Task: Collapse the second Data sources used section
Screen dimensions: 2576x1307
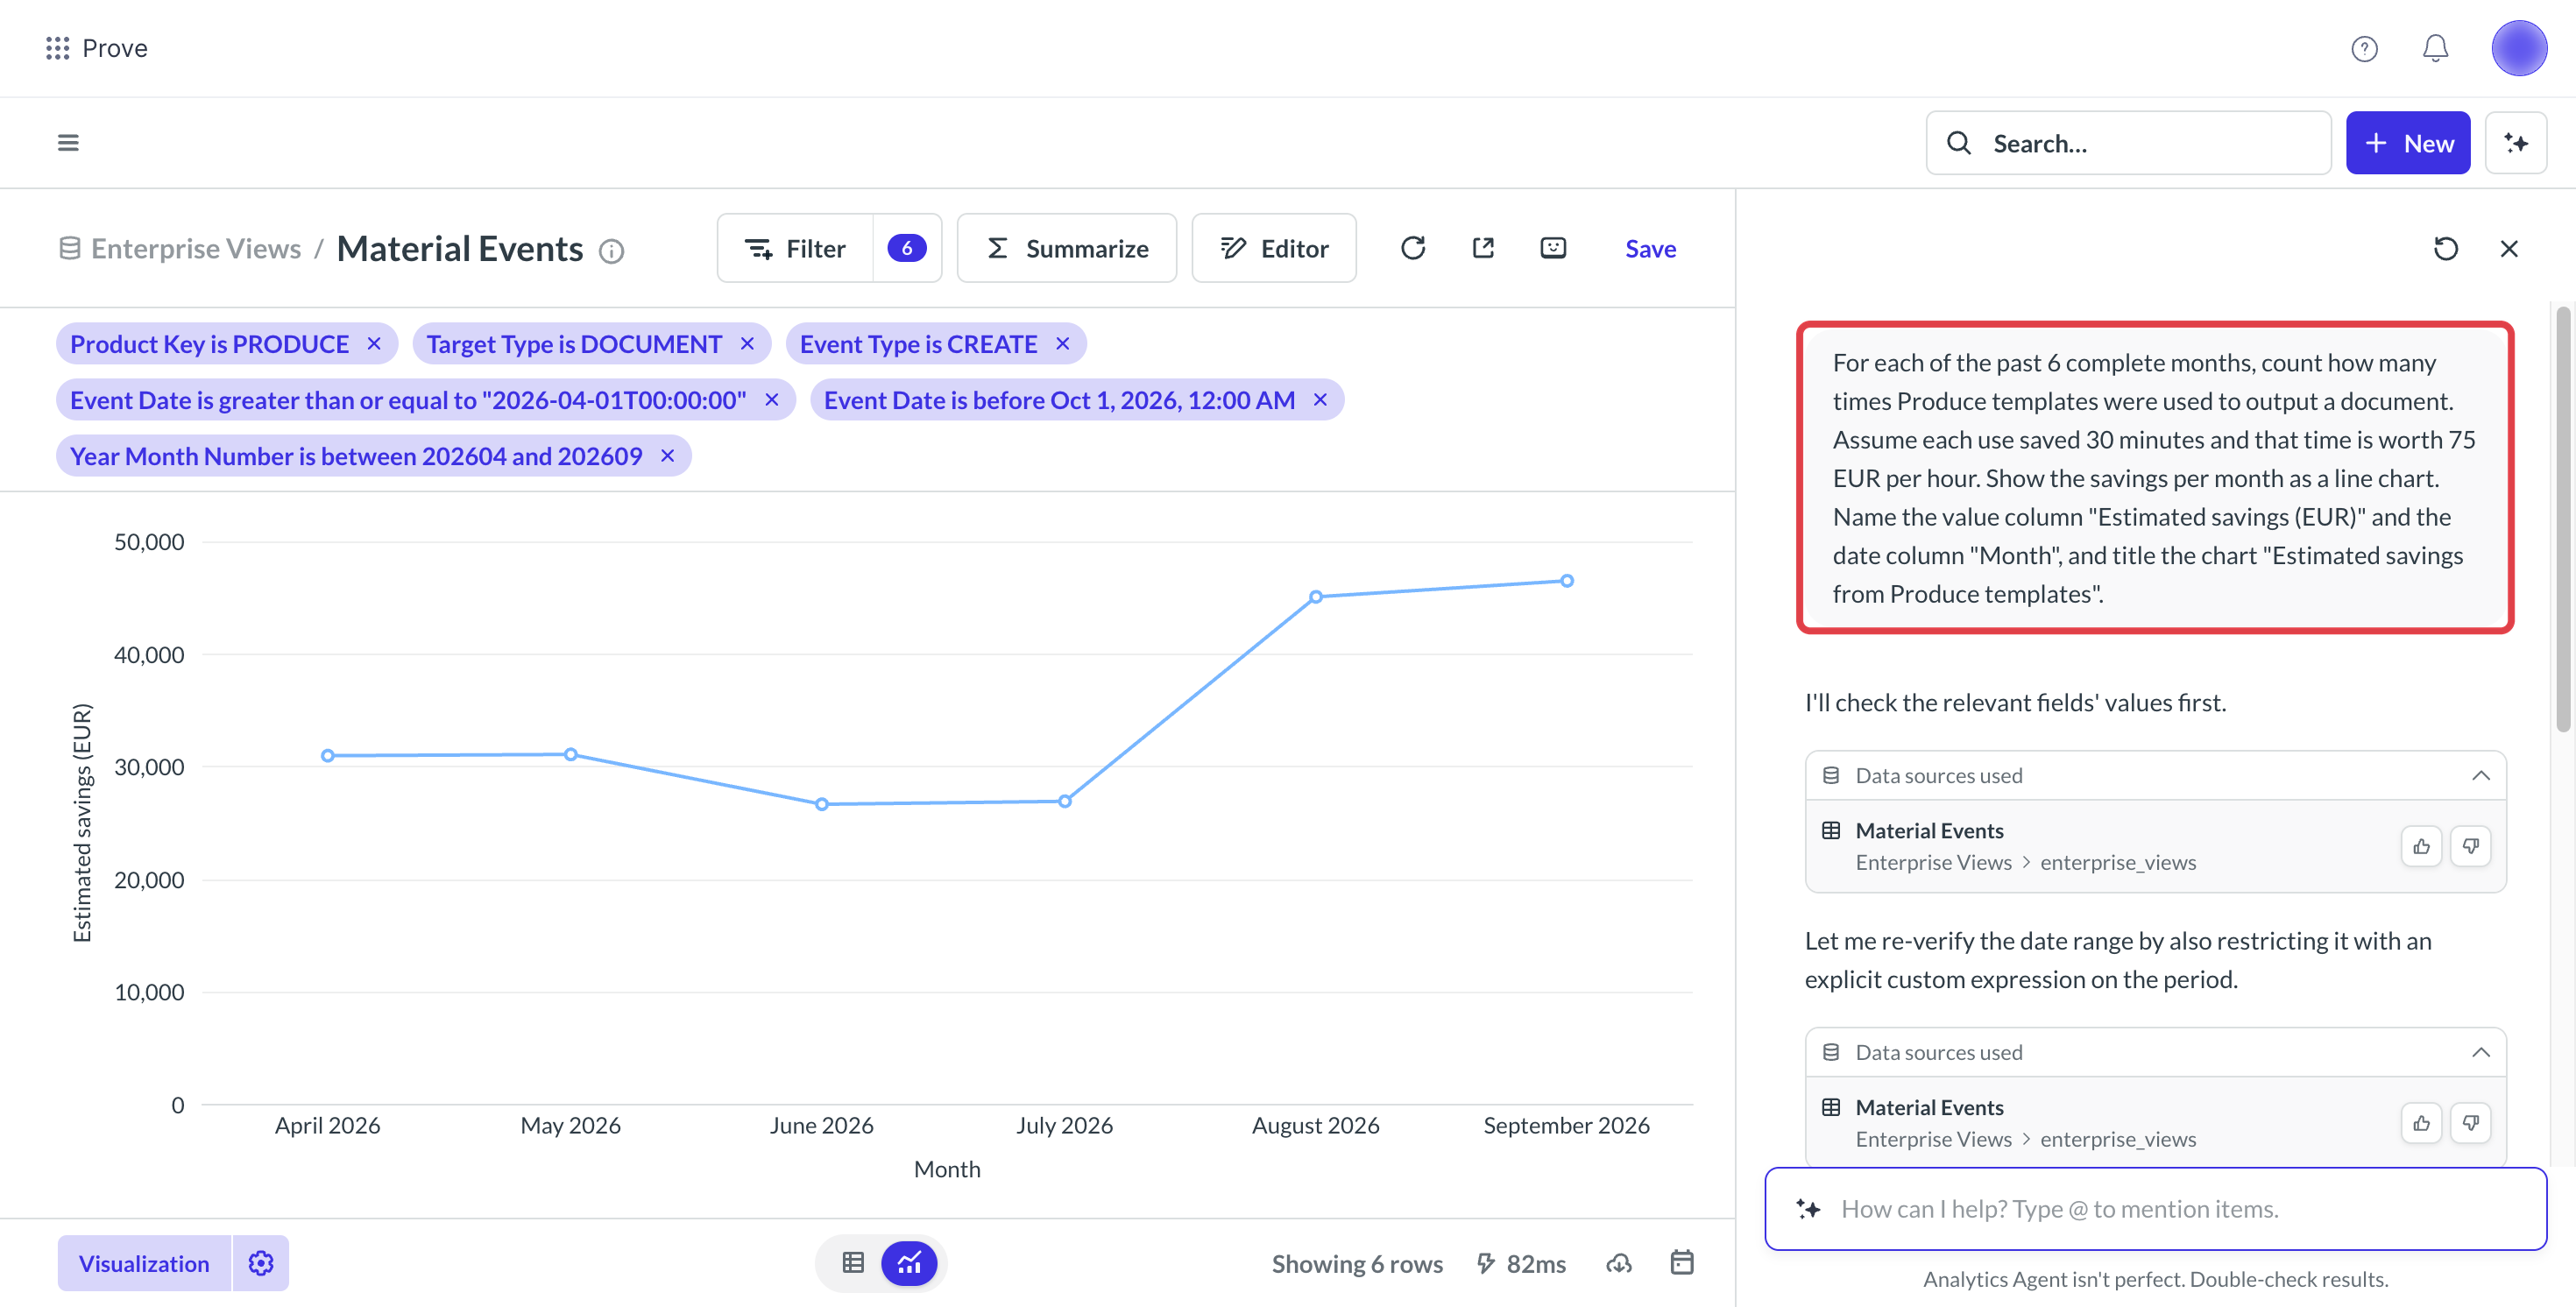Action: pos(2480,1052)
